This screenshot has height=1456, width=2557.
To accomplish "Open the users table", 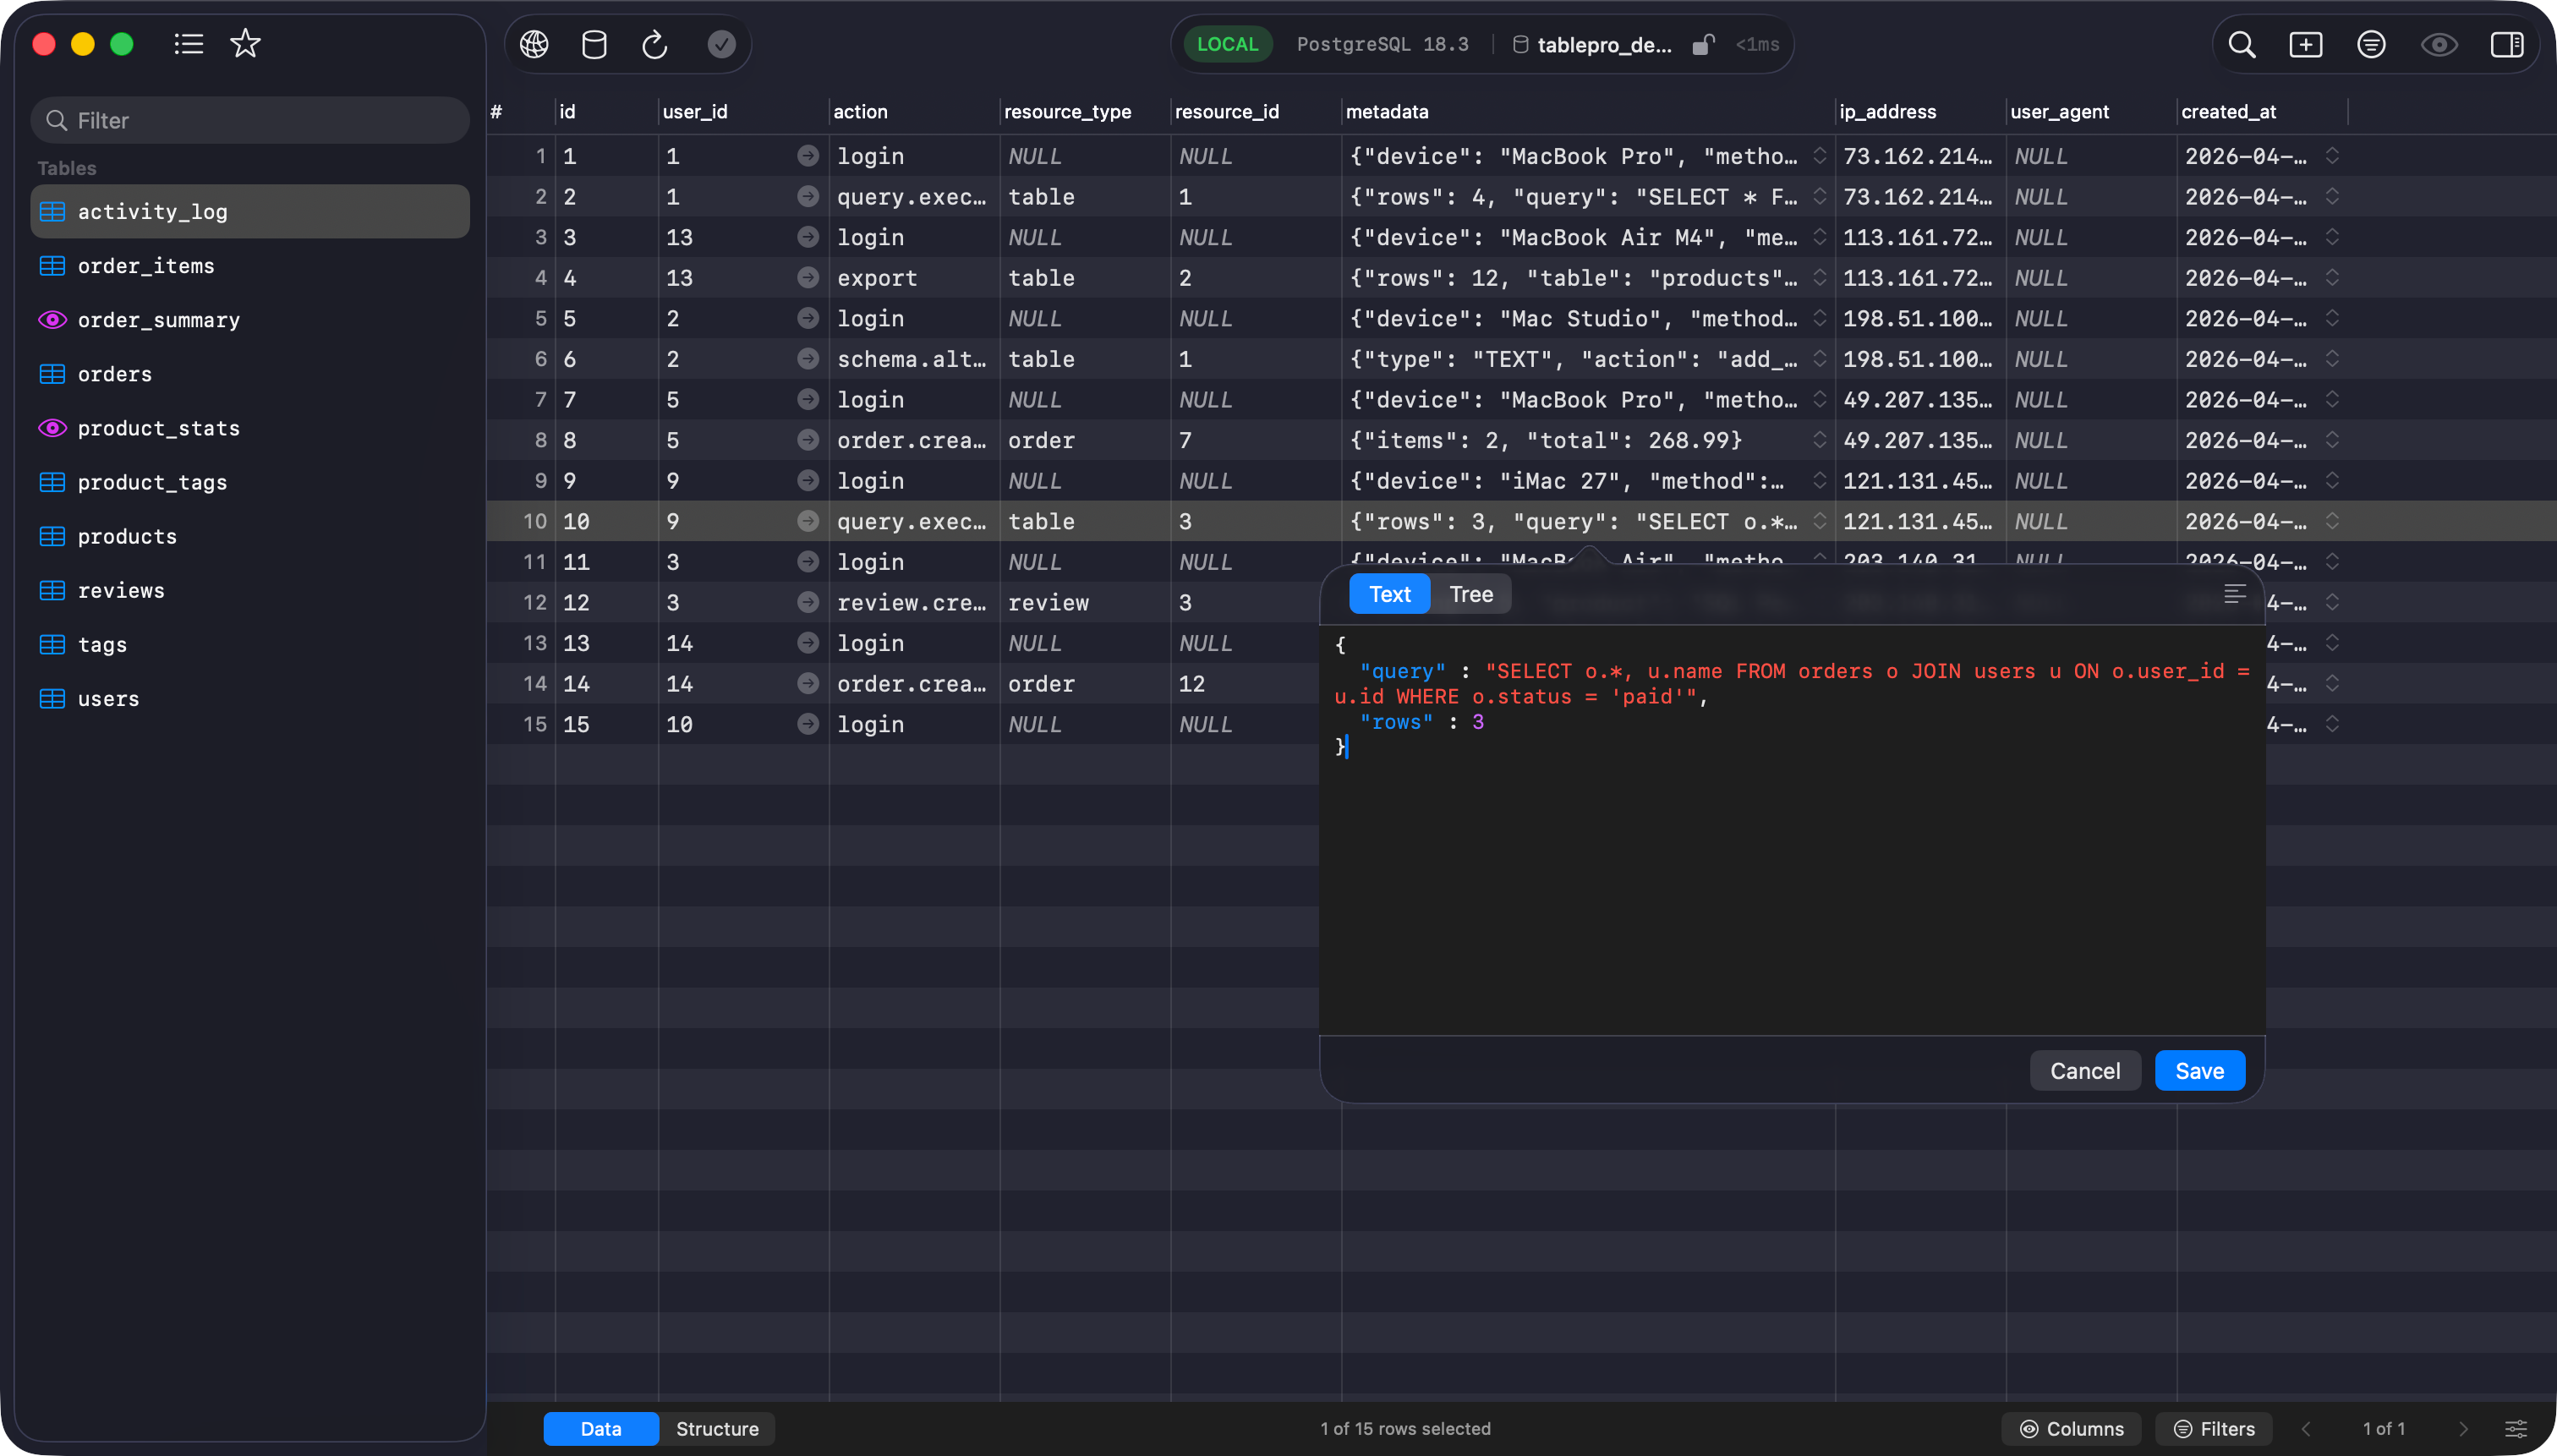I will (250, 698).
